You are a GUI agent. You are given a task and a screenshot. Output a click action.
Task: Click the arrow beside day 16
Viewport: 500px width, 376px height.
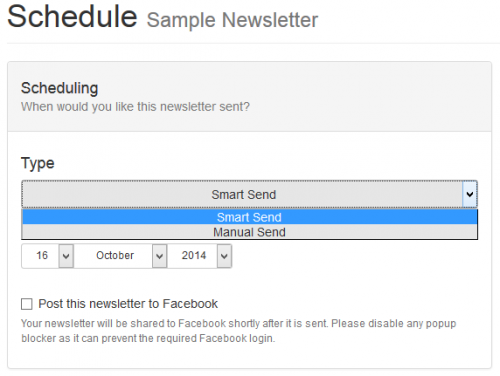[x=66, y=256]
